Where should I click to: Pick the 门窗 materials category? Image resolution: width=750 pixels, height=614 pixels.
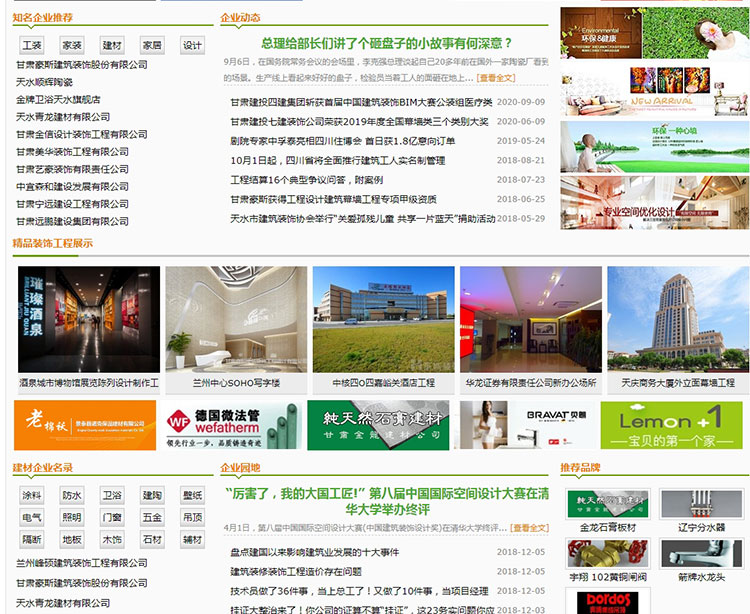click(x=112, y=517)
